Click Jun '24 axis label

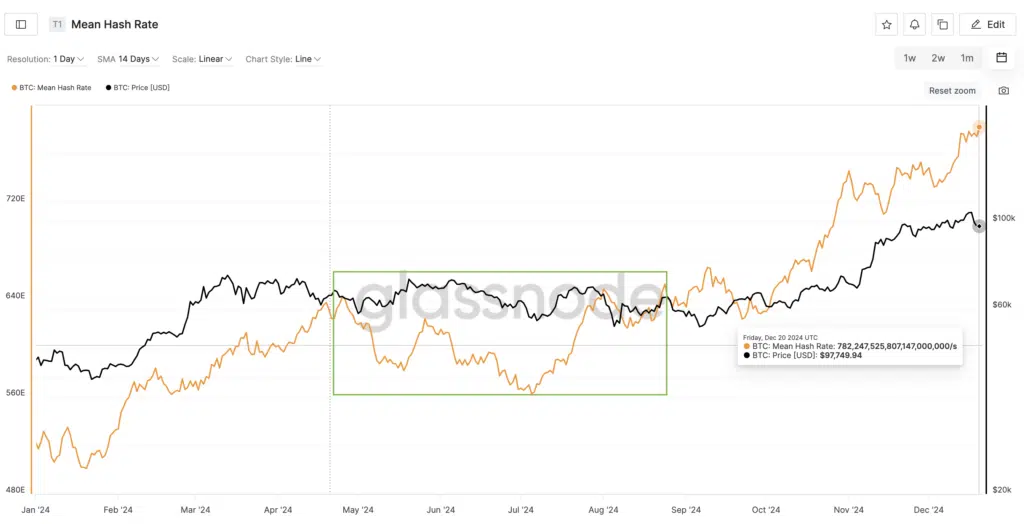440,510
